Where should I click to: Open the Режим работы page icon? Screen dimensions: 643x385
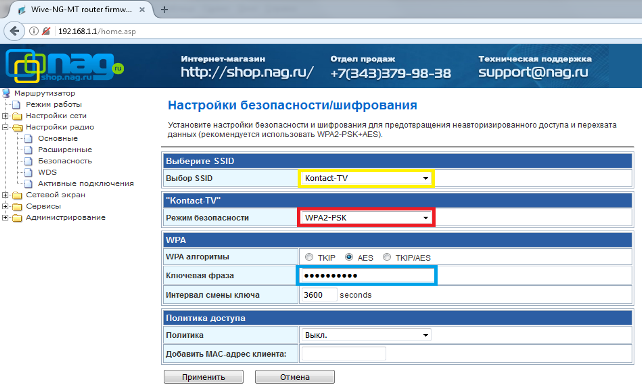(x=16, y=105)
